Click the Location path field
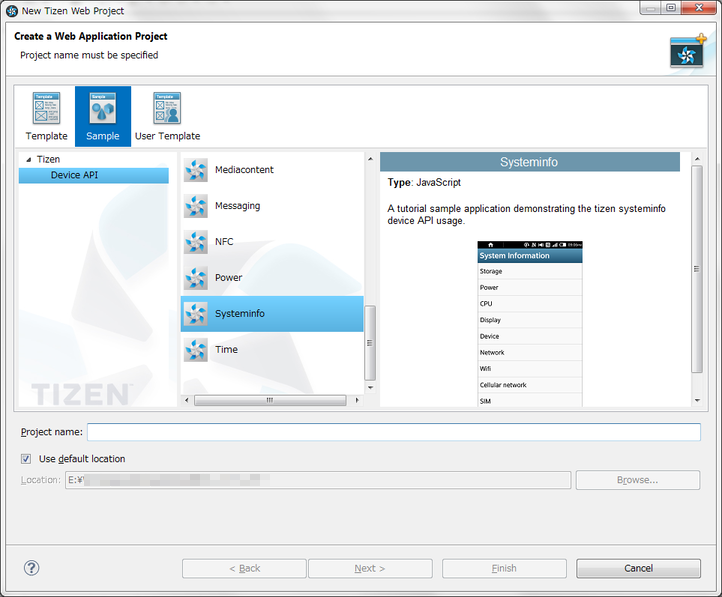 [318, 480]
